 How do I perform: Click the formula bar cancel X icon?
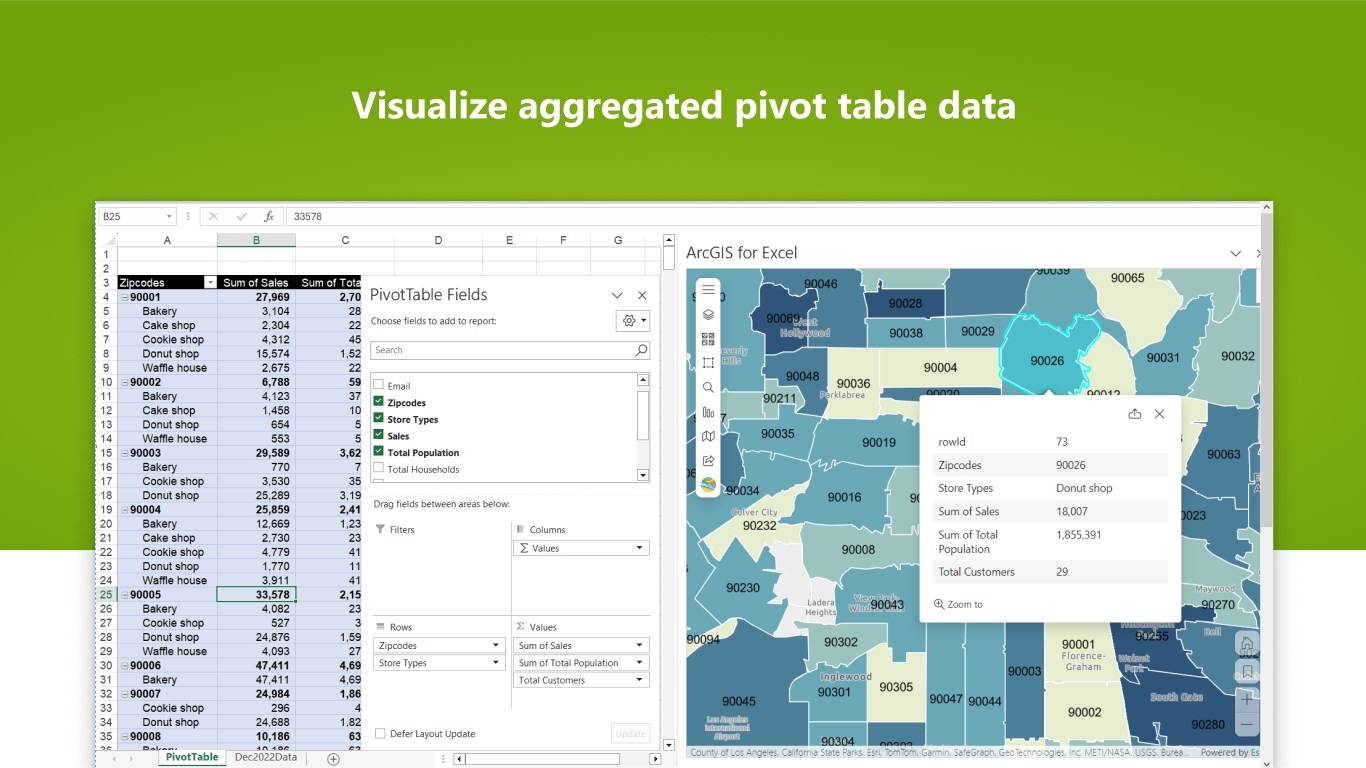pyautogui.click(x=213, y=216)
